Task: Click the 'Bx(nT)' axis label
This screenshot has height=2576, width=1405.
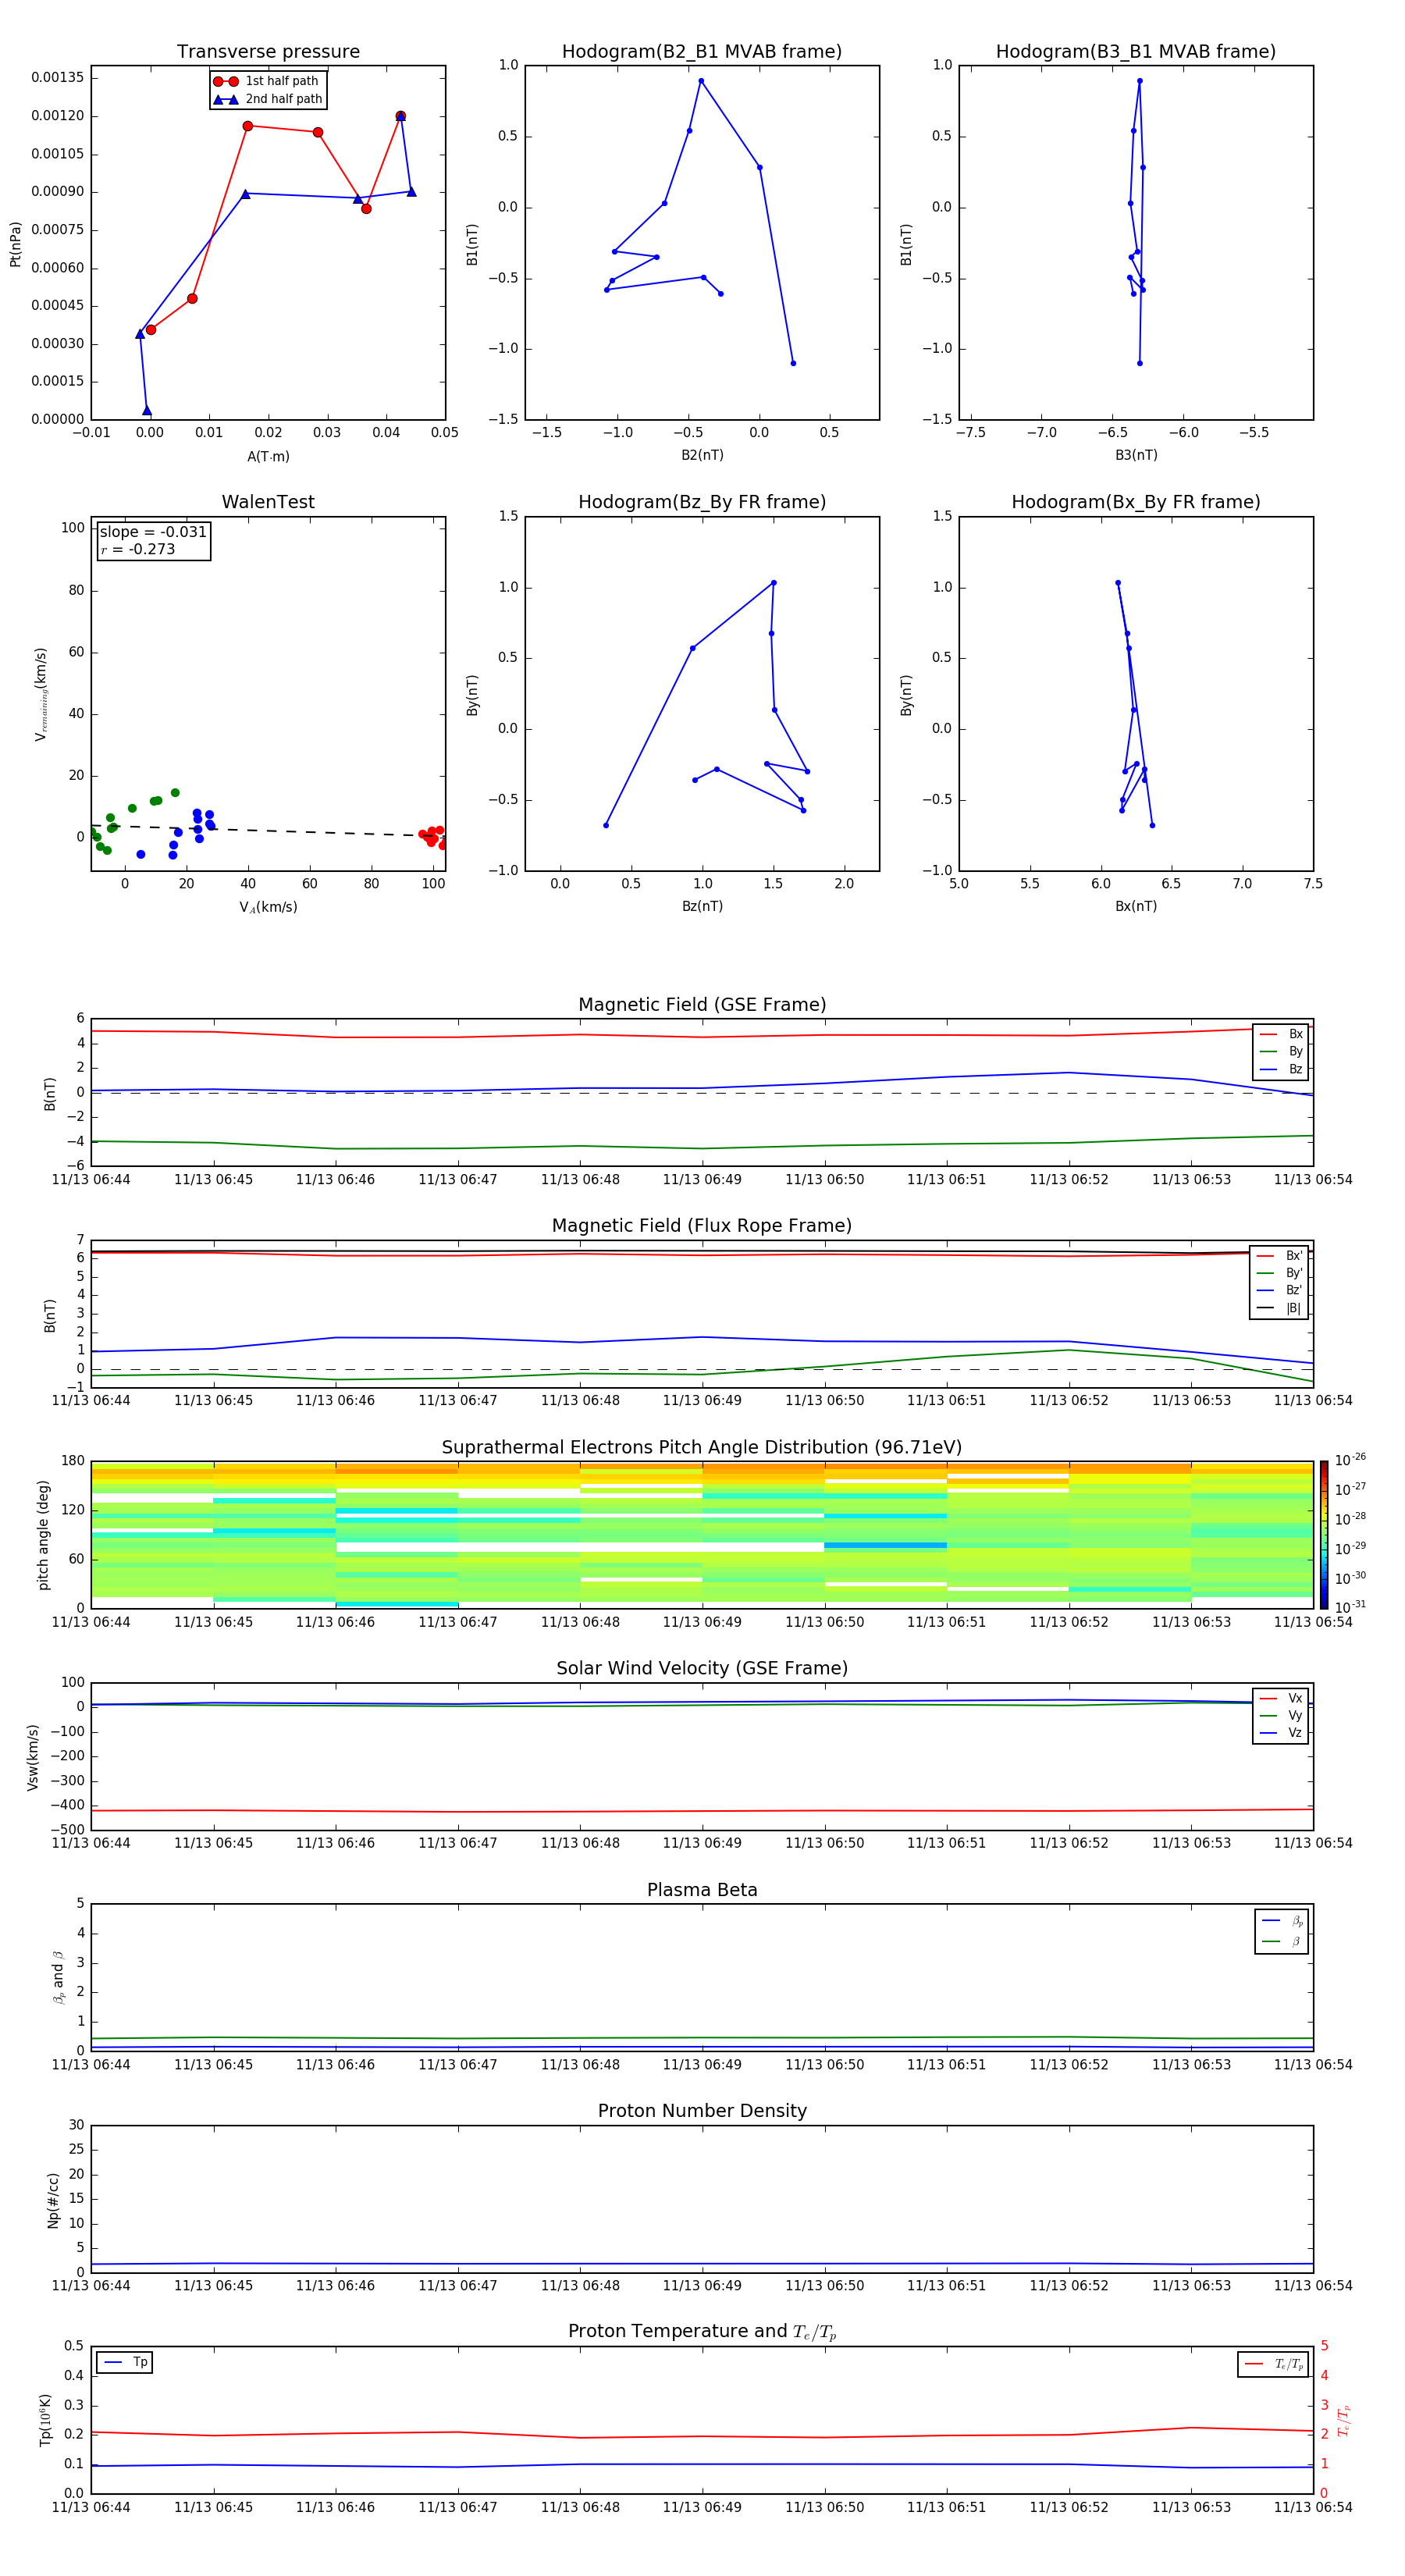Action: (x=1136, y=906)
